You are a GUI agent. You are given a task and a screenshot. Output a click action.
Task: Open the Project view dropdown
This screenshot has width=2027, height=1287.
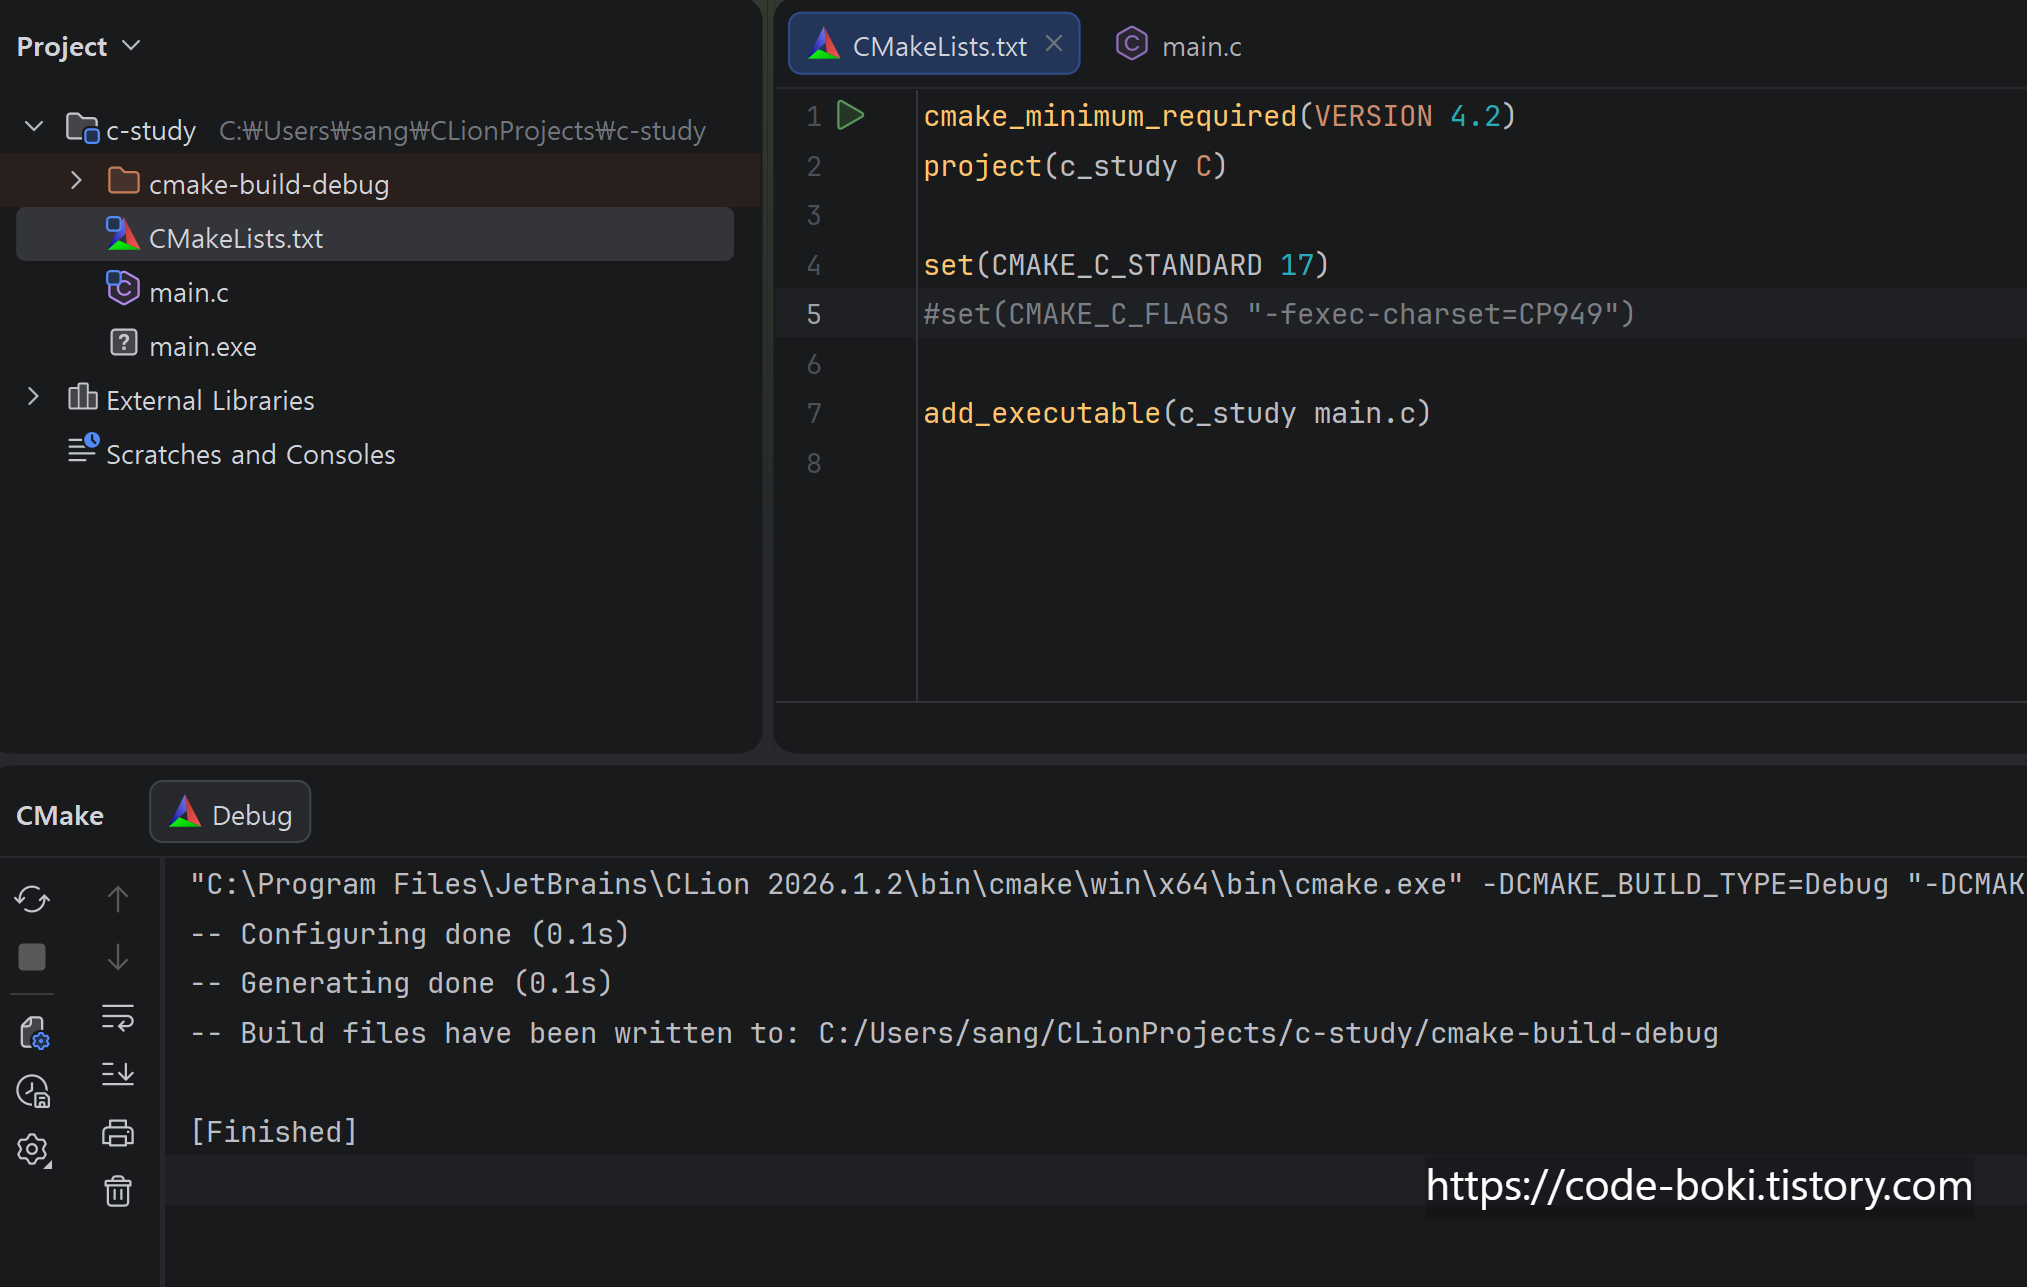coord(78,46)
